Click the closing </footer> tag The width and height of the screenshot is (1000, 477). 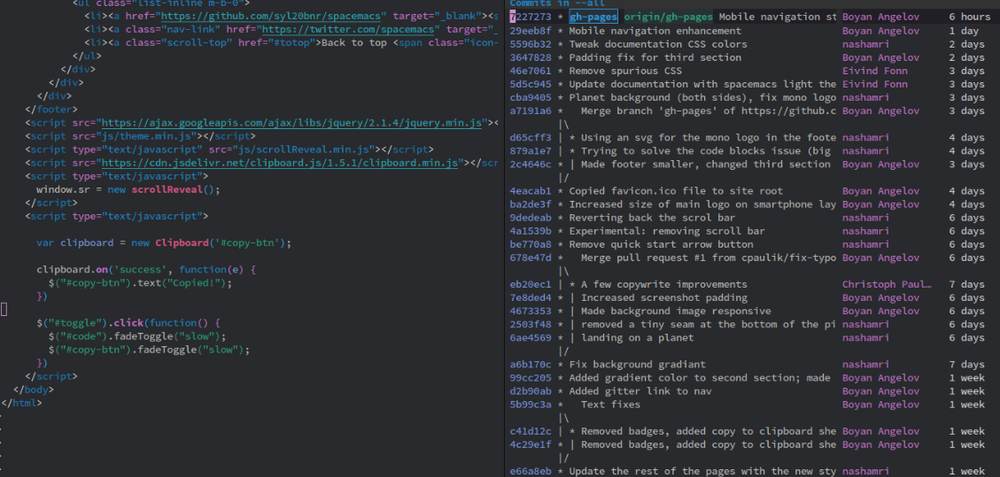pyautogui.click(x=51, y=110)
